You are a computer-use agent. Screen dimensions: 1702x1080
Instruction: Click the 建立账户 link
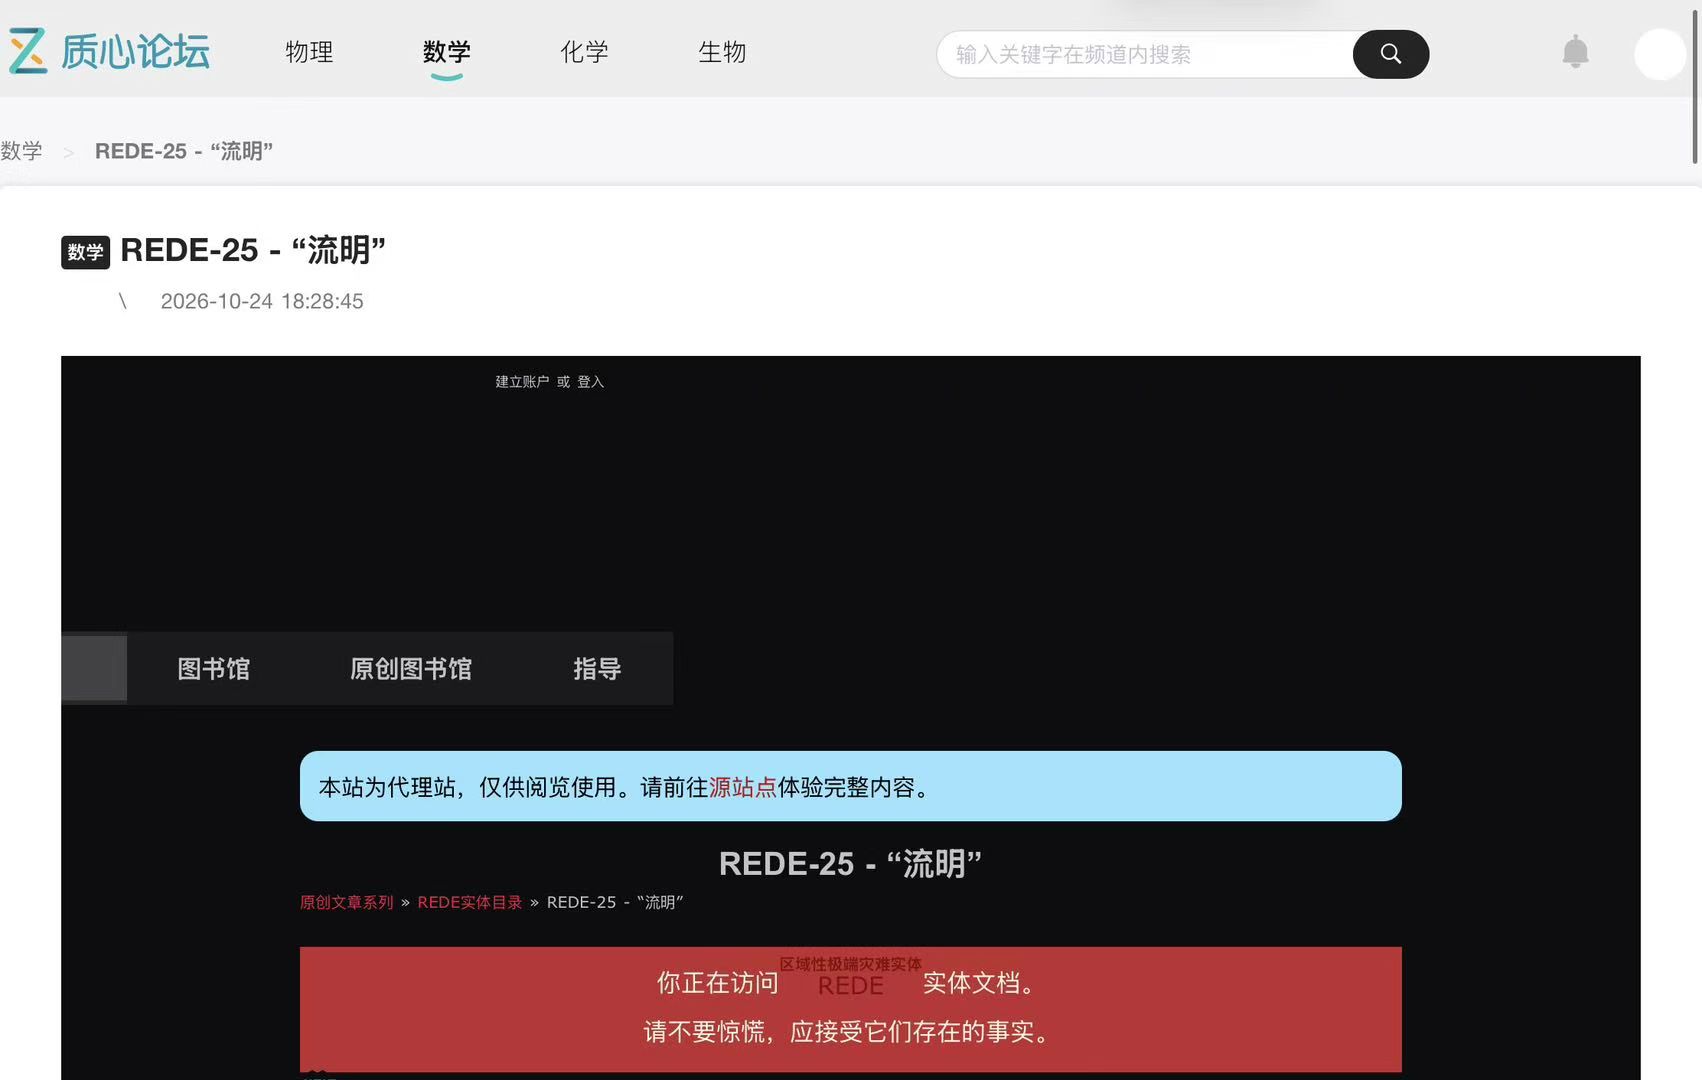coord(522,382)
